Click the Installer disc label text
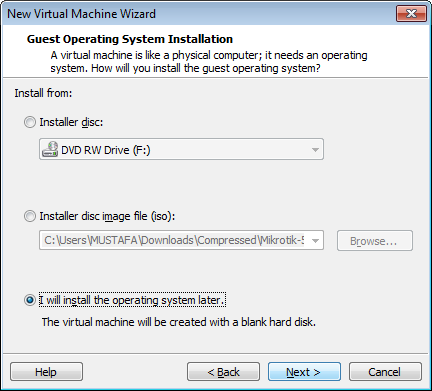The width and height of the screenshot is (432, 391). (x=71, y=122)
